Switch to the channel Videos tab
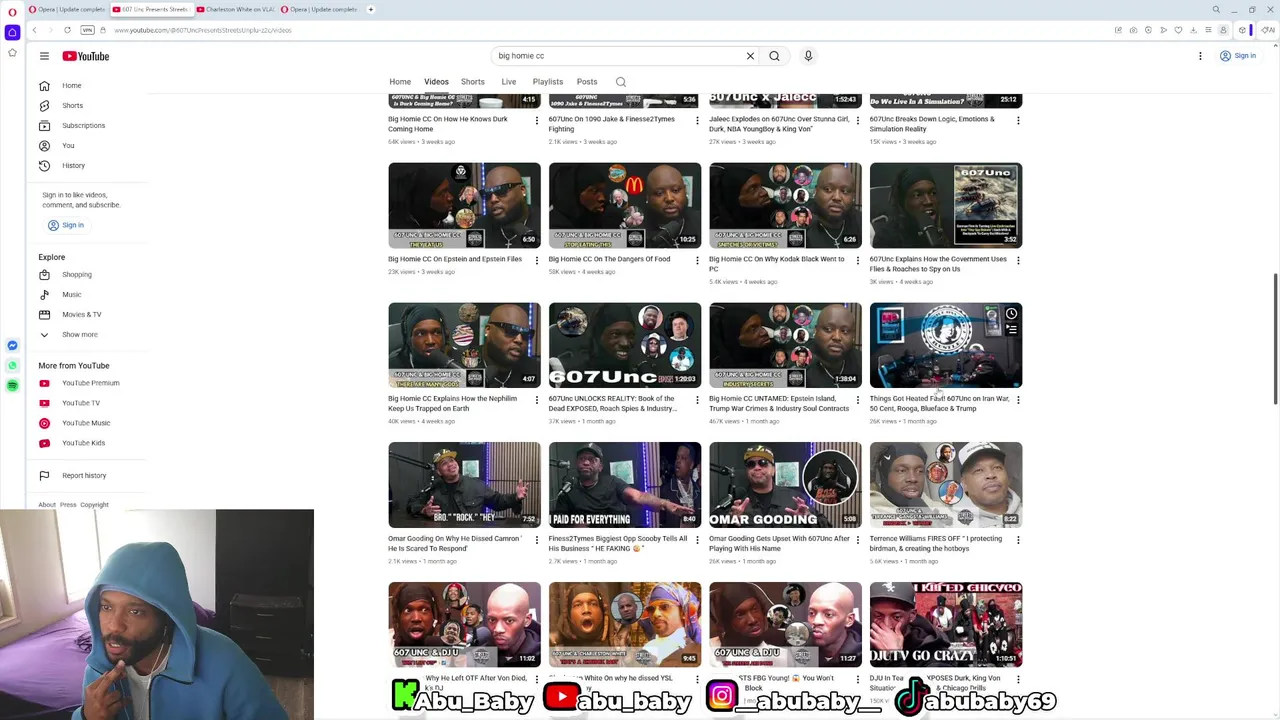Viewport: 1280px width, 720px height. pyautogui.click(x=436, y=82)
